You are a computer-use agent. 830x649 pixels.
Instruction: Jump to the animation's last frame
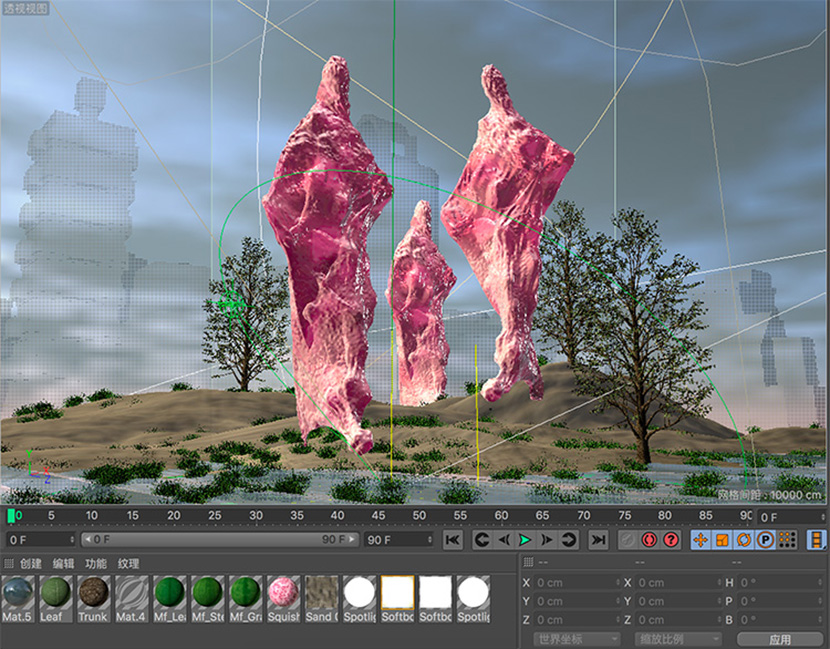pos(598,539)
